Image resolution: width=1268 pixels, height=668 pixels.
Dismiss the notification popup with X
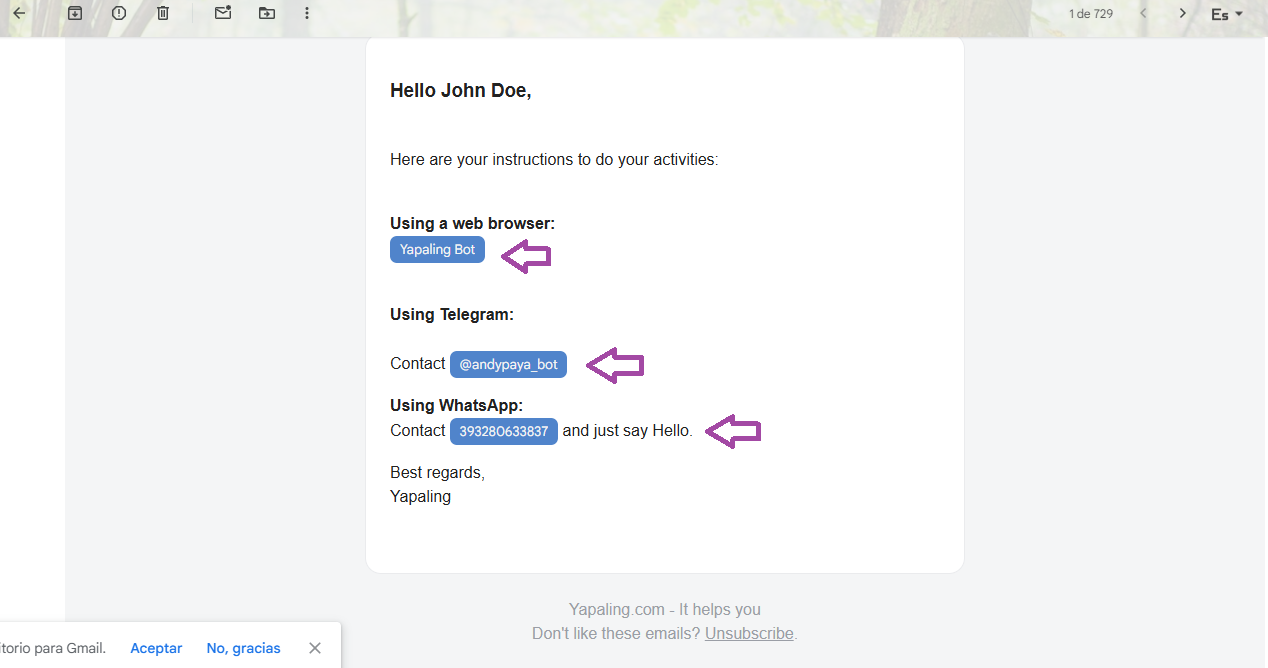point(315,648)
